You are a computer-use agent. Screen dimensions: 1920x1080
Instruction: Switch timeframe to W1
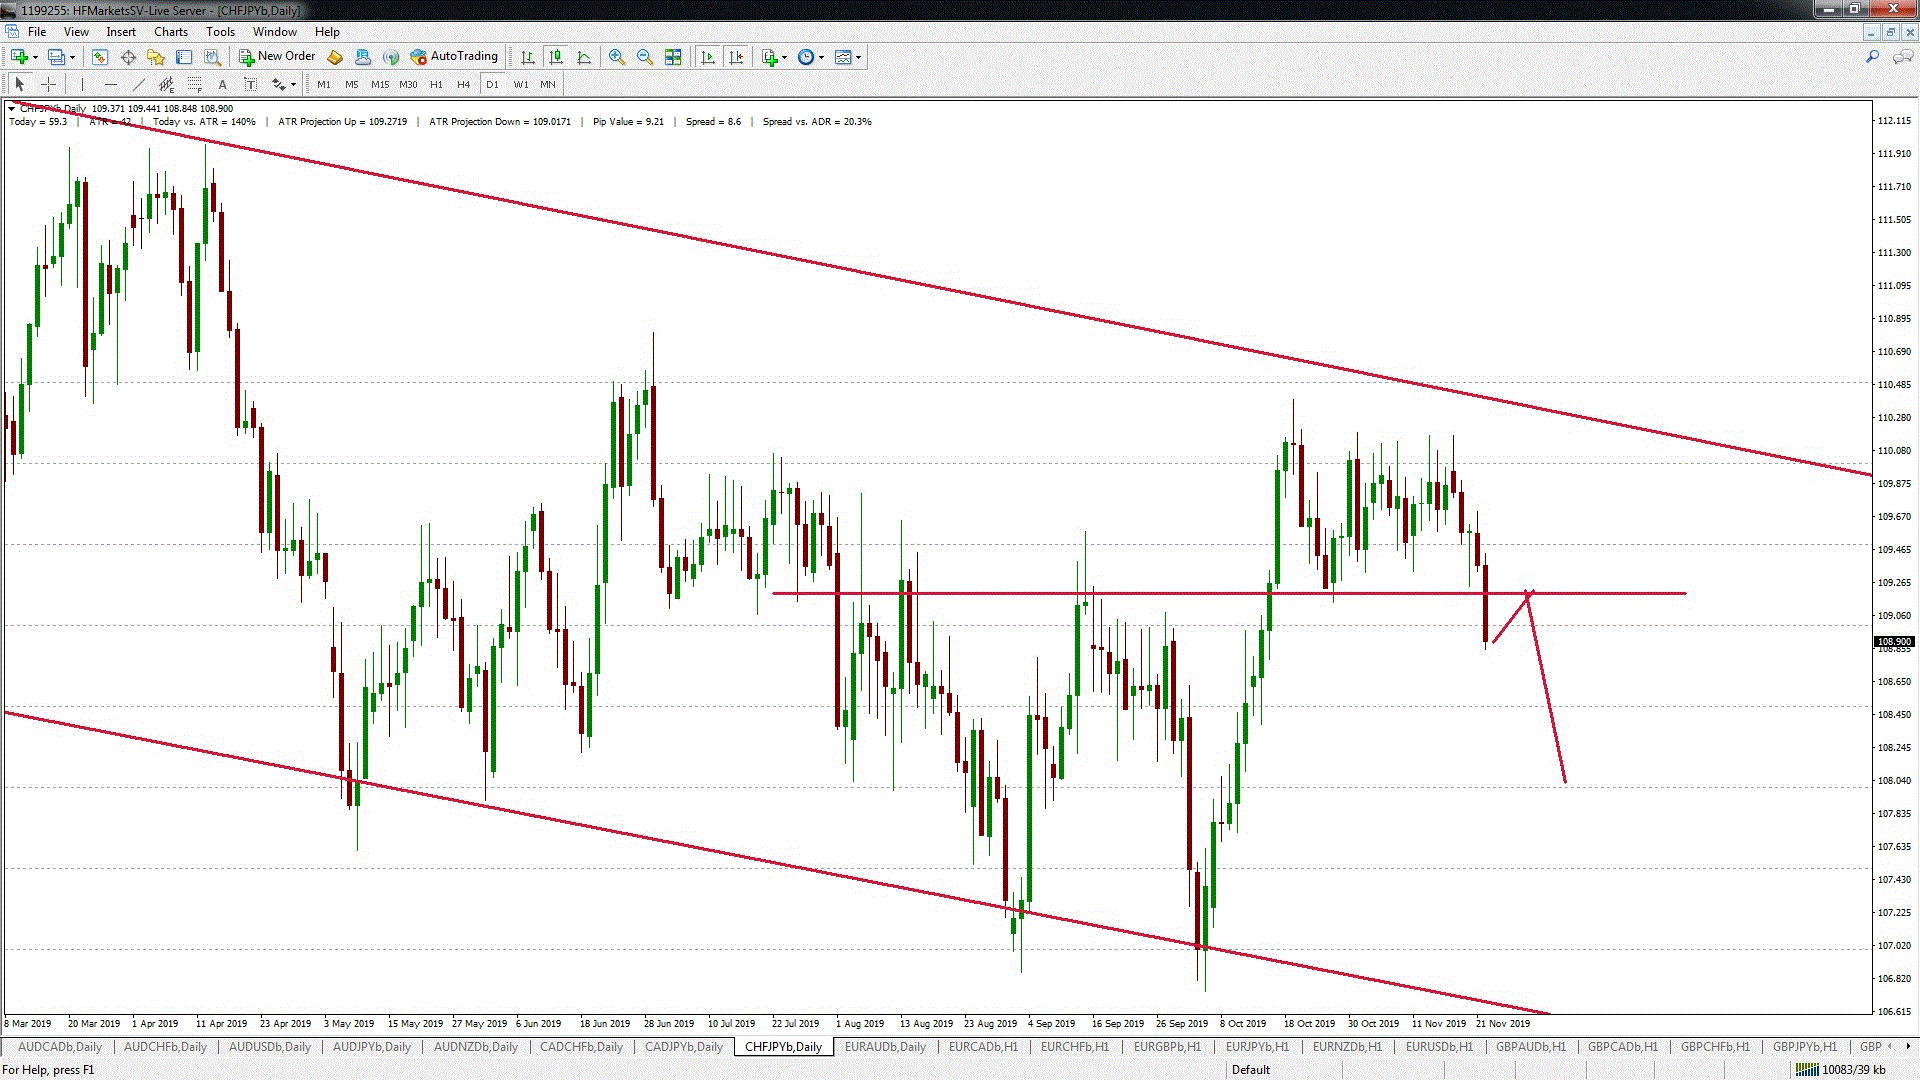click(x=521, y=85)
